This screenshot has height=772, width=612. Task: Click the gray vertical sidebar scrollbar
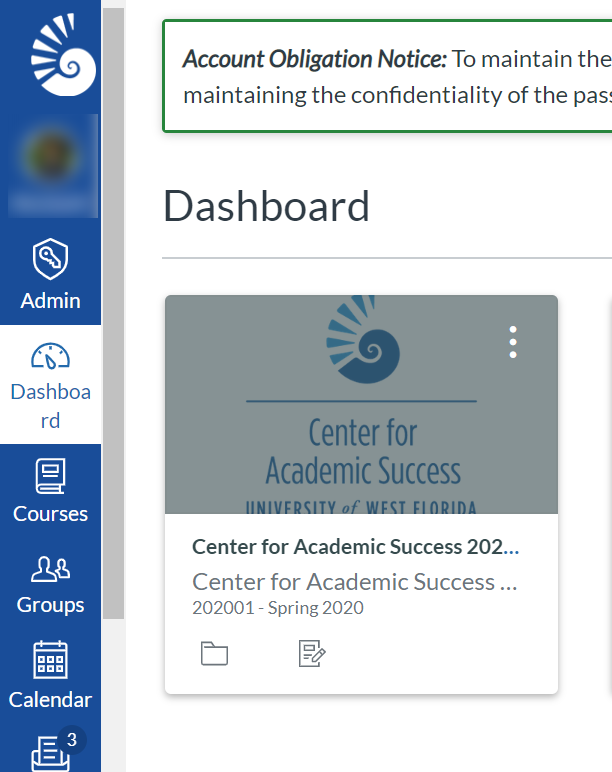113,313
